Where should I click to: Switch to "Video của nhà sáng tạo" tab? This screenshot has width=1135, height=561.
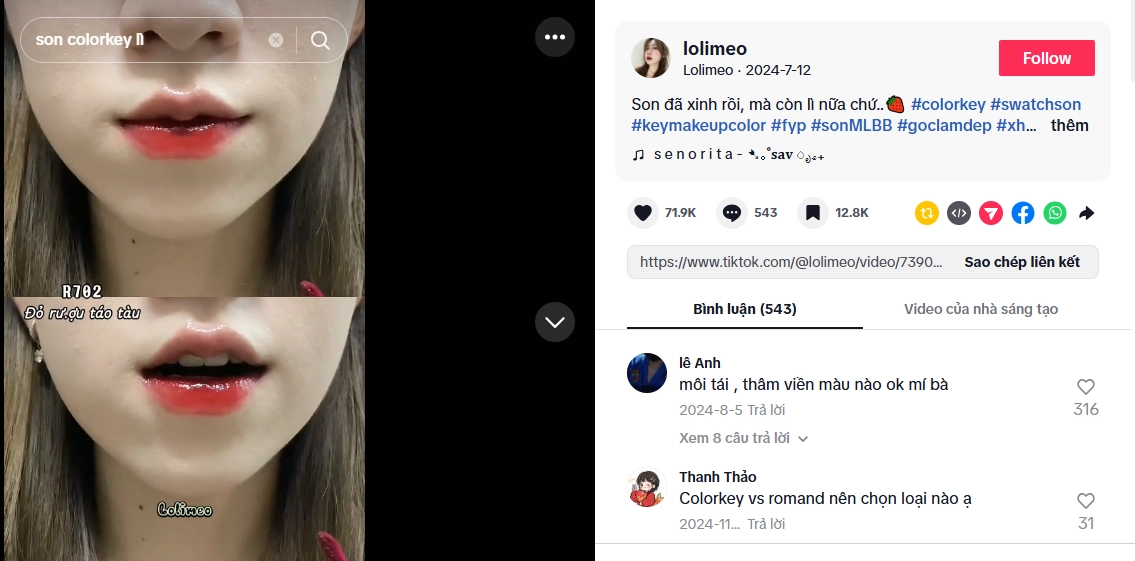click(981, 309)
